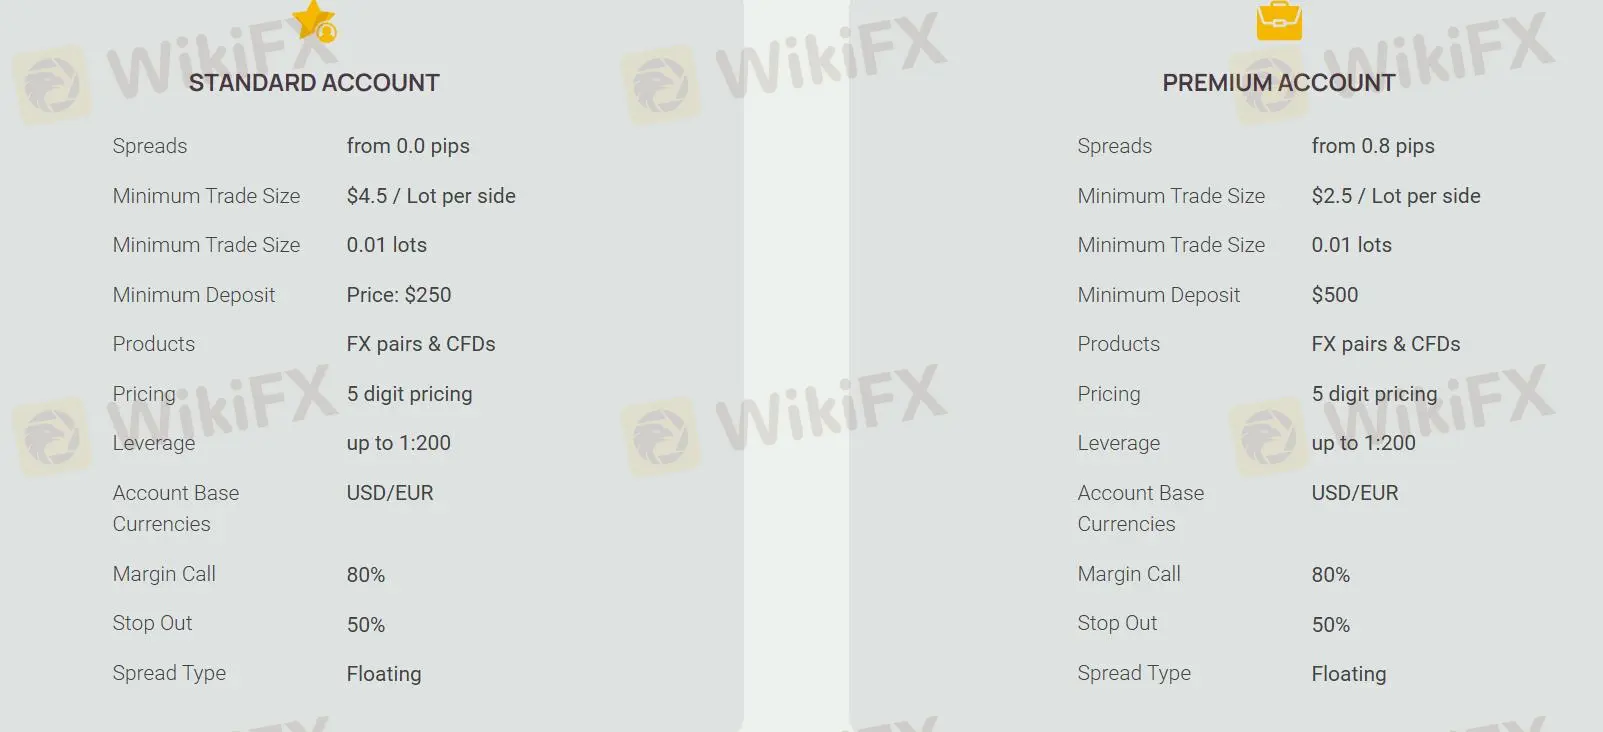1603x732 pixels.
Task: Click the Standard Account star icon
Action: [315, 20]
